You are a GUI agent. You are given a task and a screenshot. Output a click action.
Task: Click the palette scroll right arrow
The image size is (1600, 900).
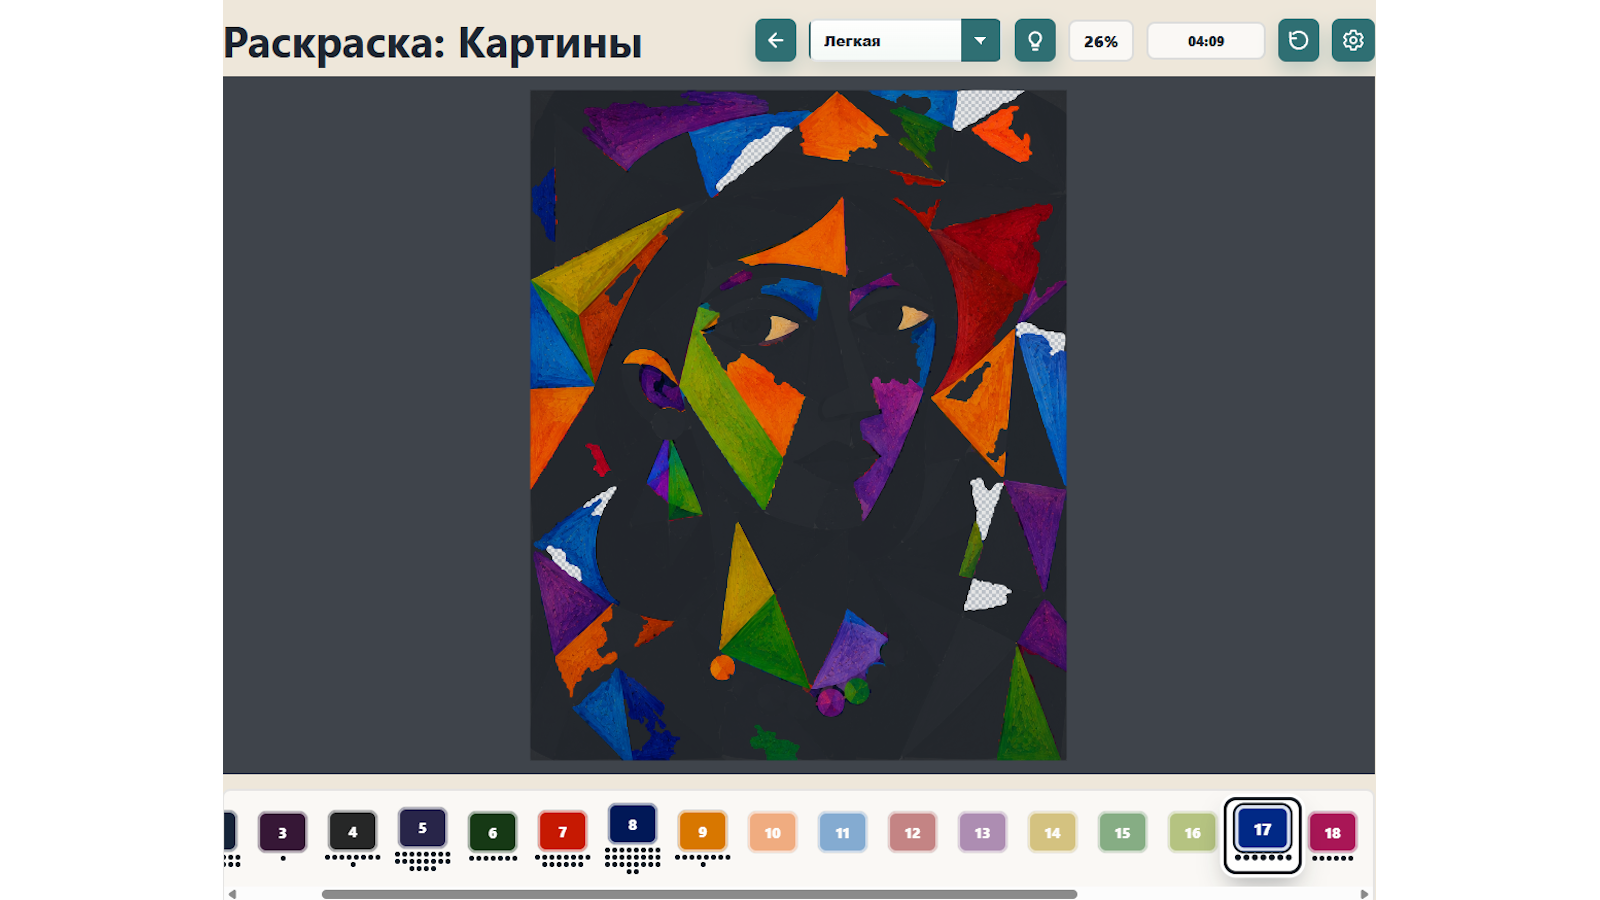1364,894
